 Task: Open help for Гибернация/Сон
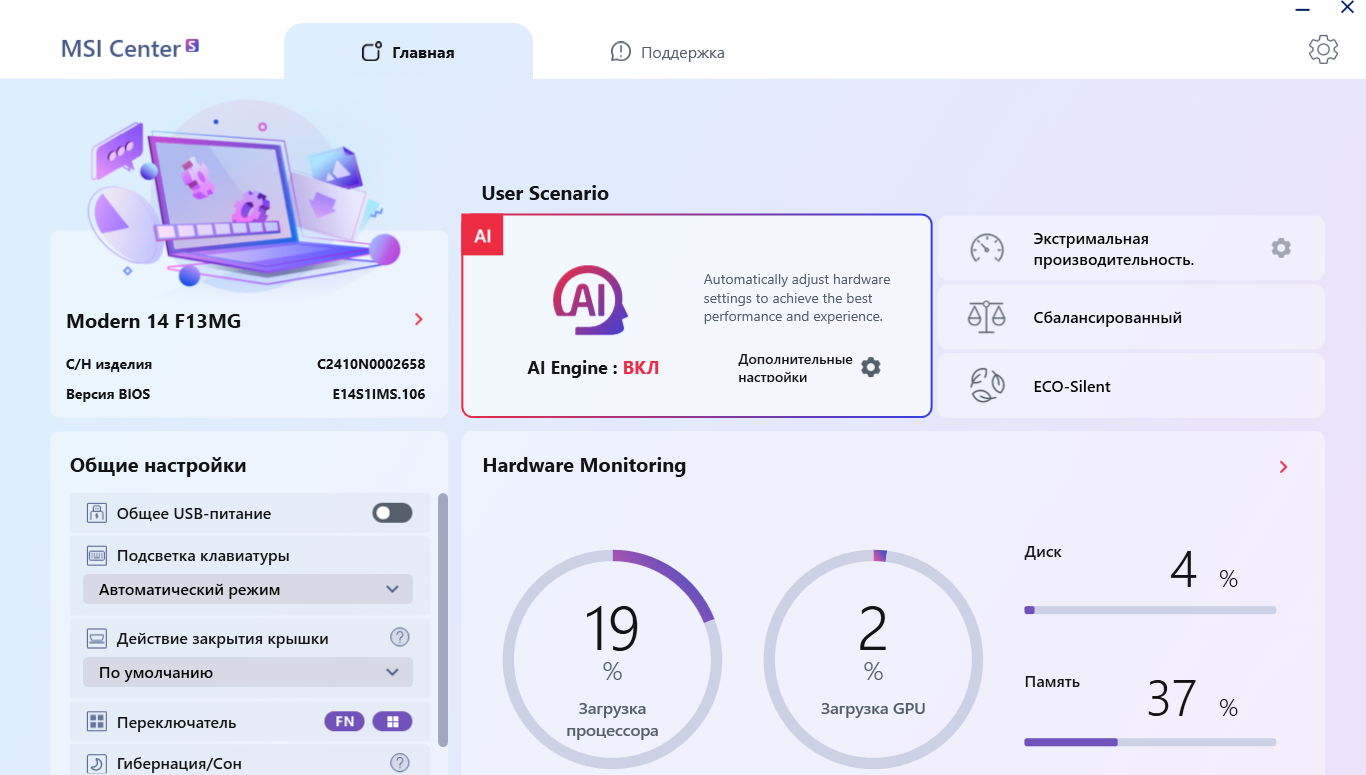click(400, 763)
